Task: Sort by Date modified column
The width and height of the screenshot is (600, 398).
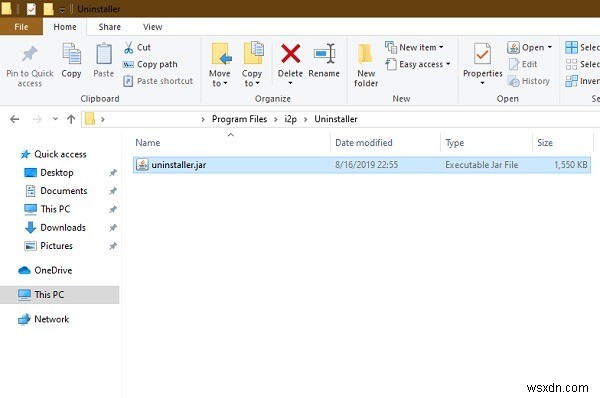Action: [x=364, y=143]
